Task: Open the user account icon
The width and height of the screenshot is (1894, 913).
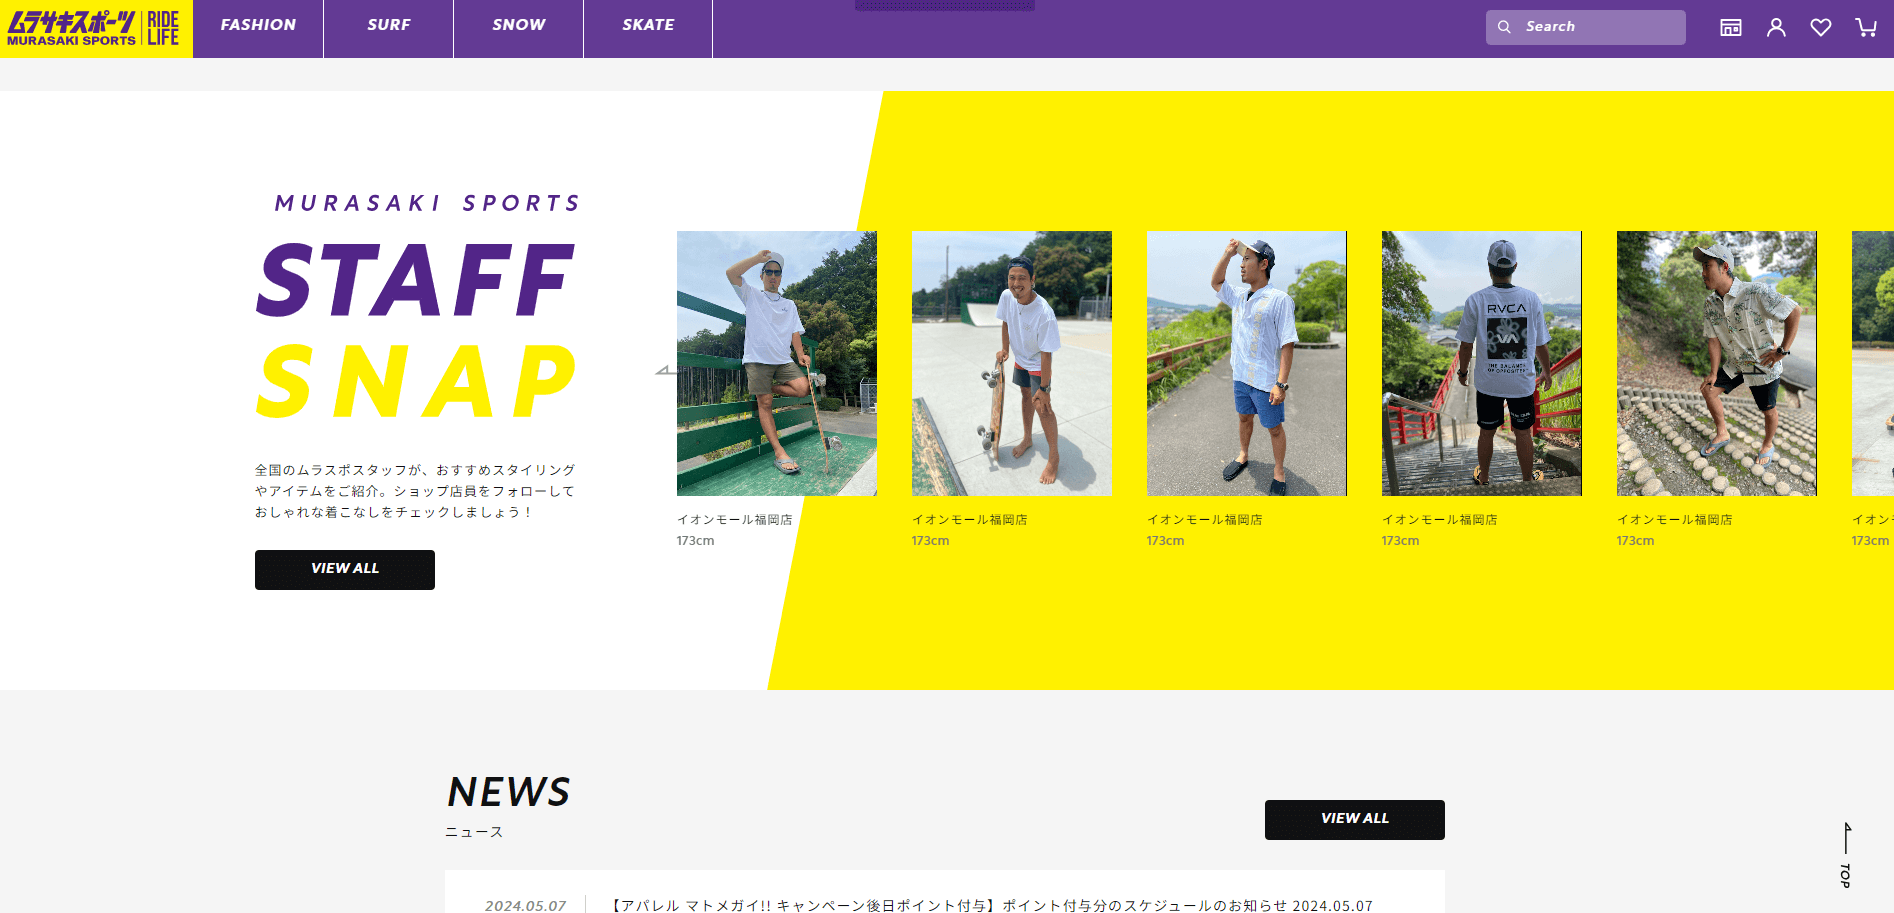Action: click(x=1776, y=28)
